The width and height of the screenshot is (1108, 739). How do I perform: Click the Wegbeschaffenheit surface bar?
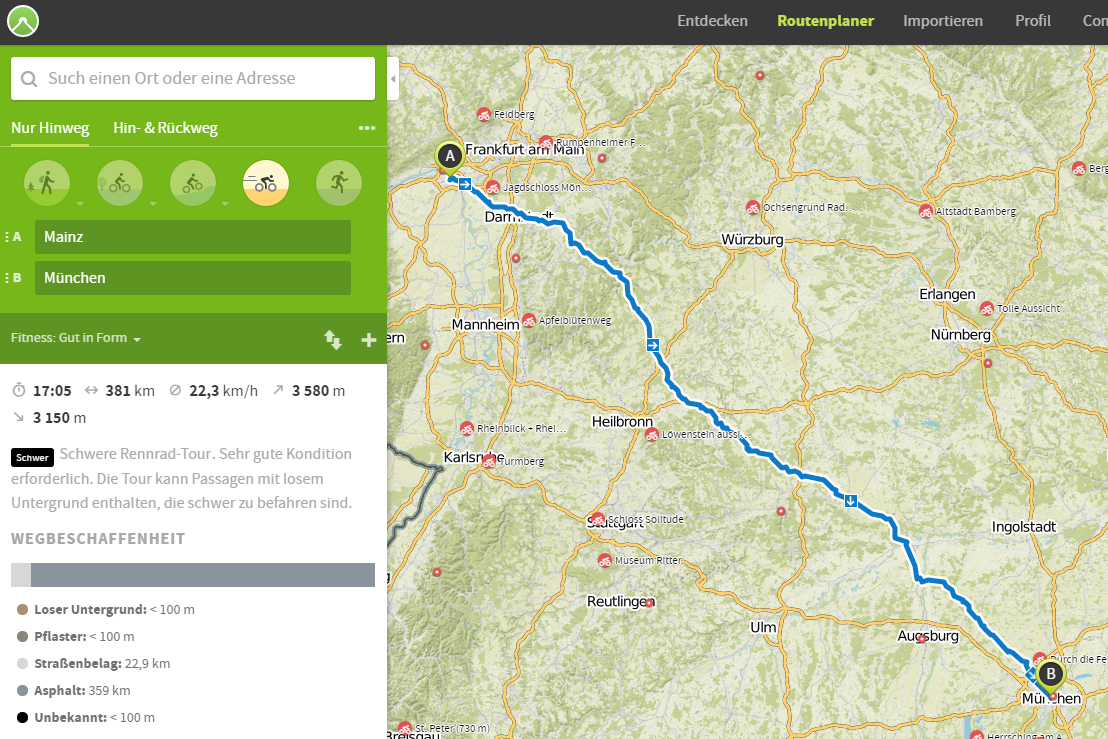click(192, 575)
